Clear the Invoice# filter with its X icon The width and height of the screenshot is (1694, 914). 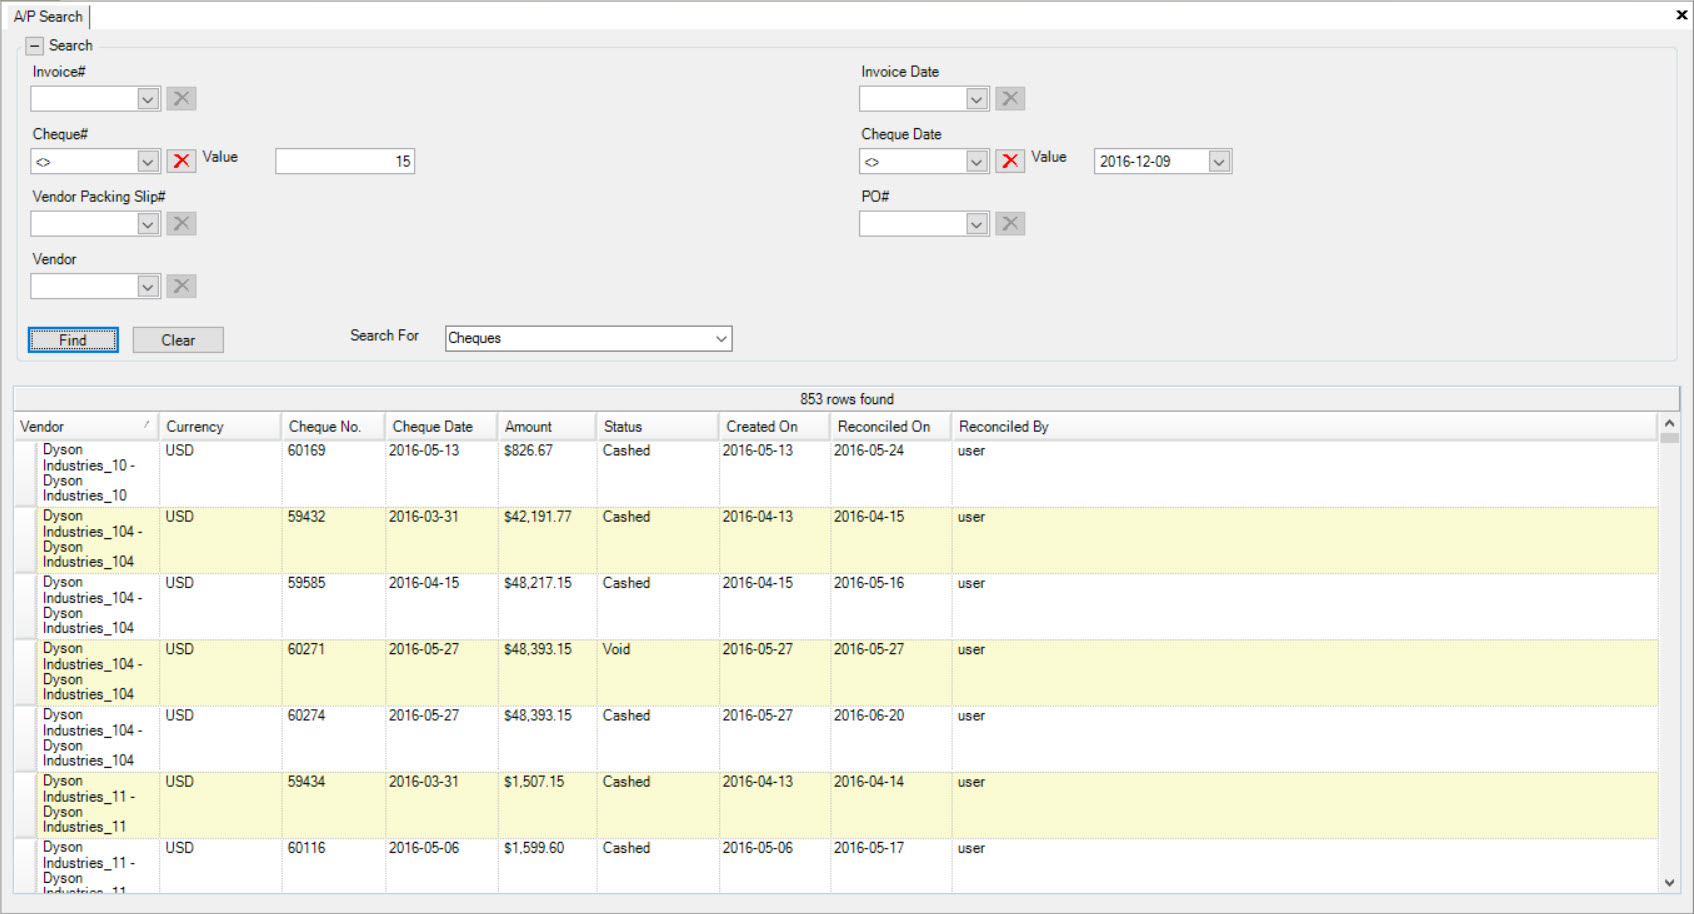pyautogui.click(x=181, y=98)
